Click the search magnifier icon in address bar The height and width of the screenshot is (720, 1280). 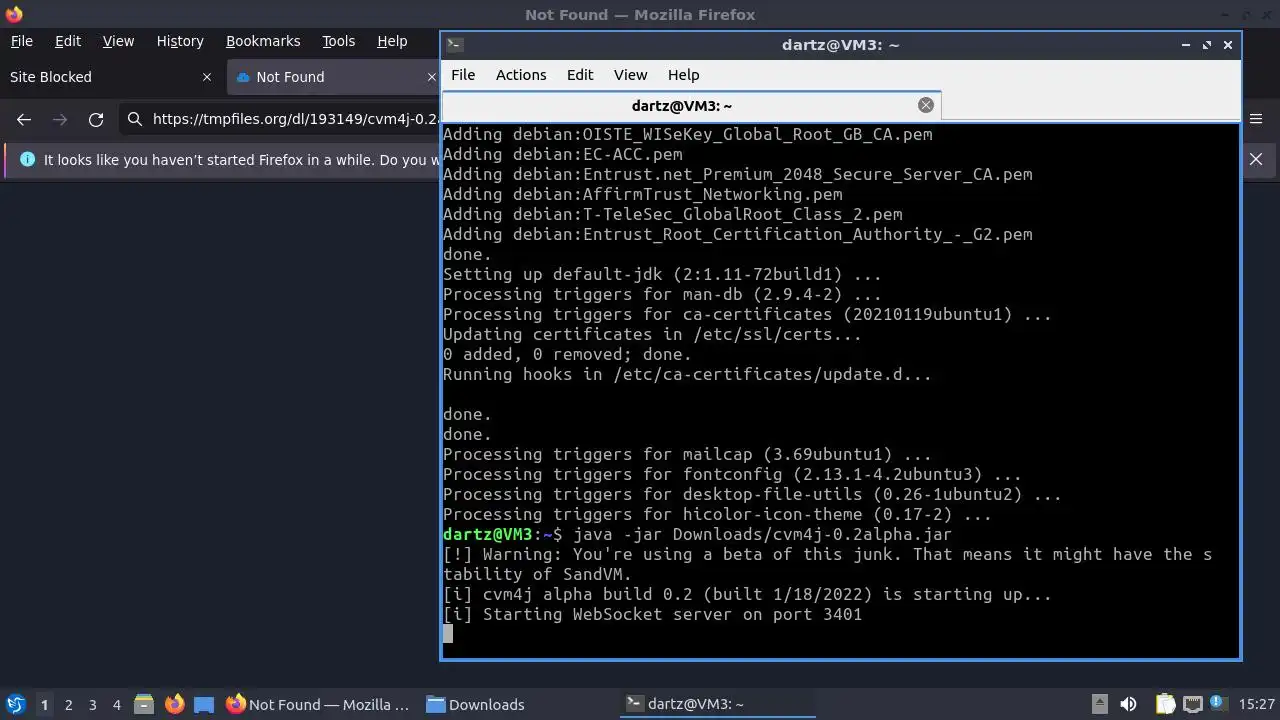click(x=134, y=119)
